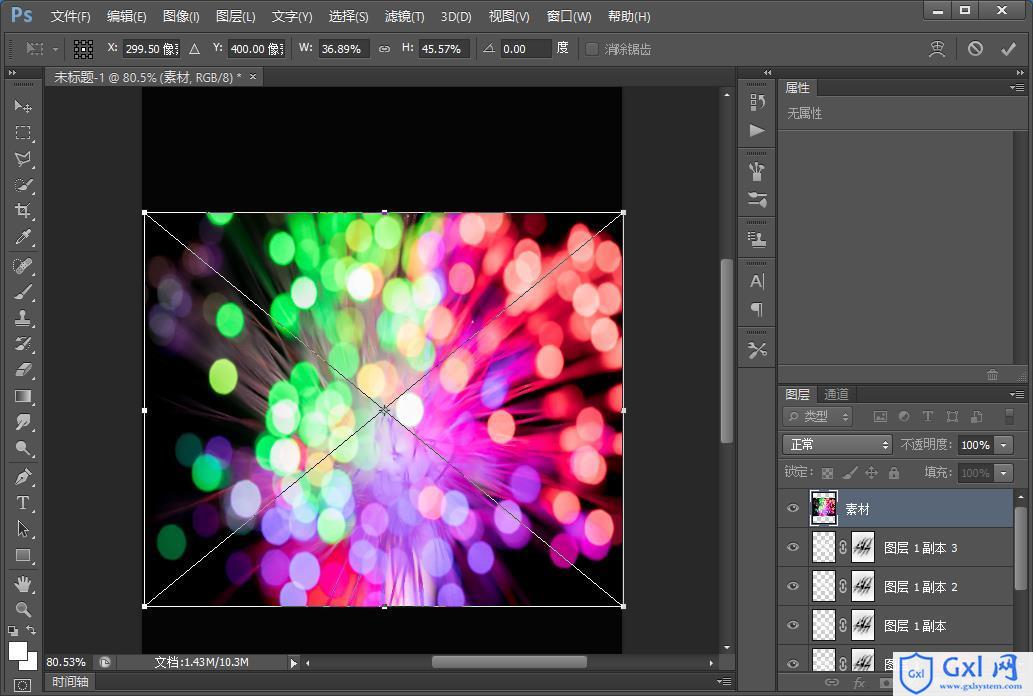Open the 图层 panel options menu

[x=1017, y=394]
